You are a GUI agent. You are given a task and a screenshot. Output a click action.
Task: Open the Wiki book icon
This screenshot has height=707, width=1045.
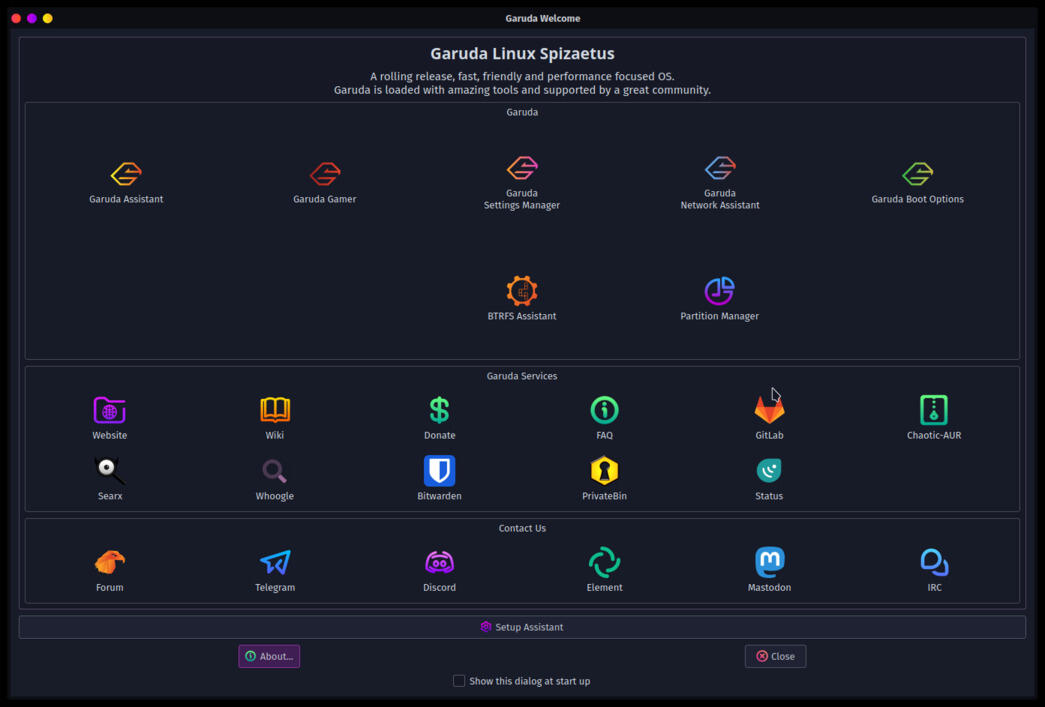tap(275, 410)
